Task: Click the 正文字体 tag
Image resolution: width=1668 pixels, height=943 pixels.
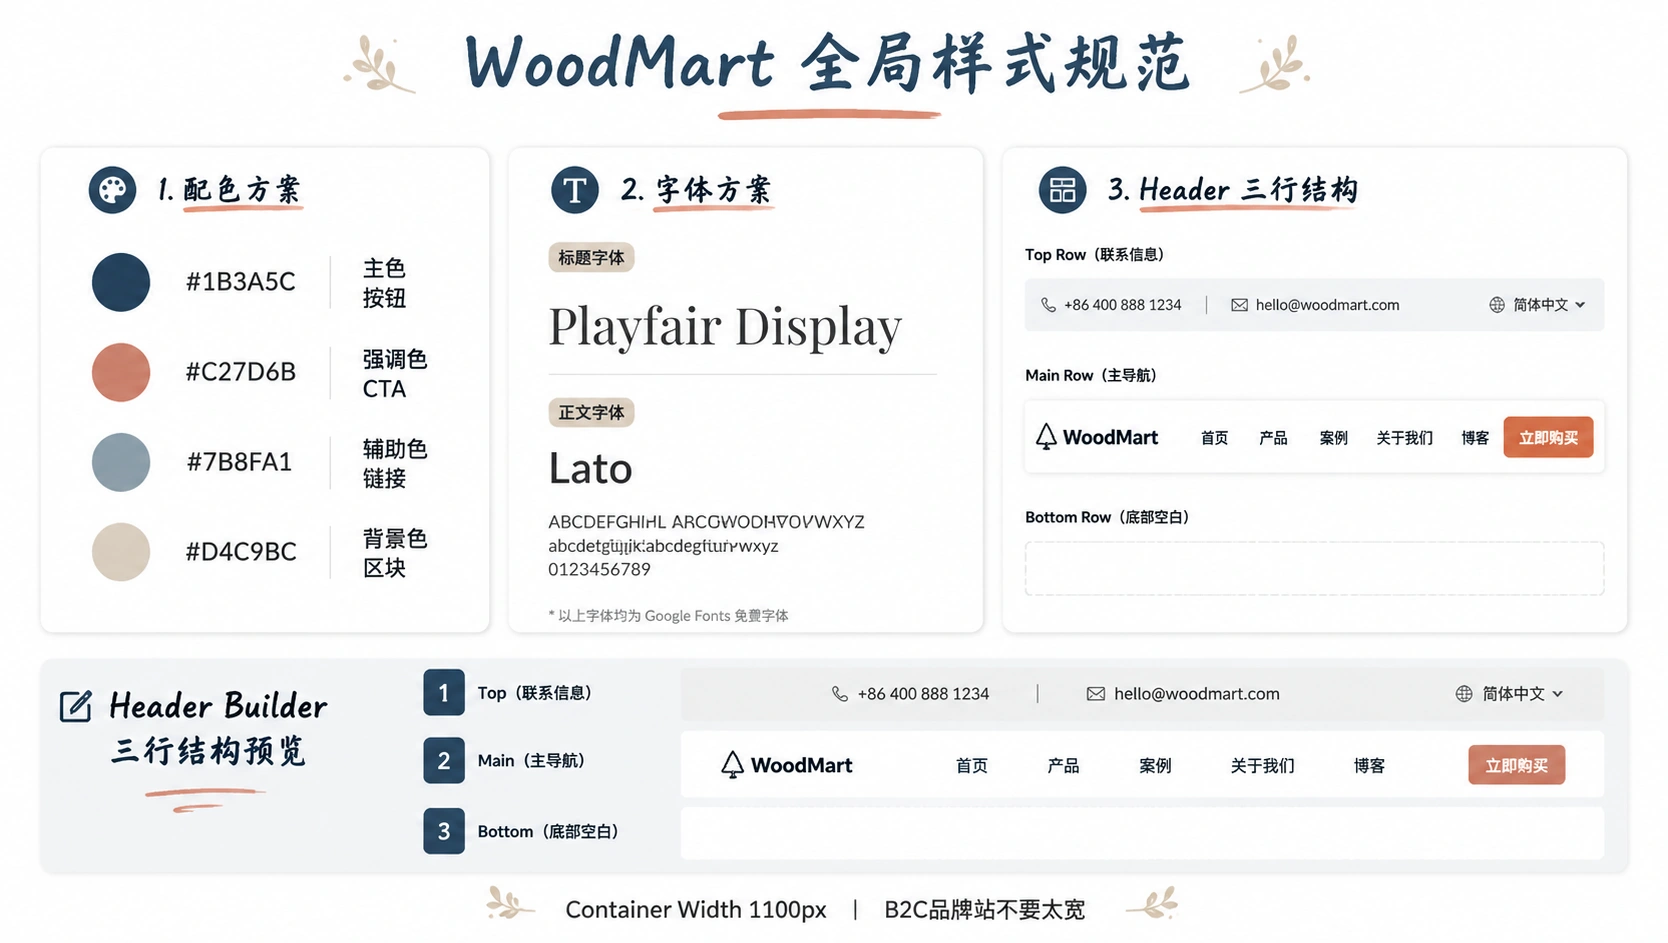Action: [x=591, y=412]
